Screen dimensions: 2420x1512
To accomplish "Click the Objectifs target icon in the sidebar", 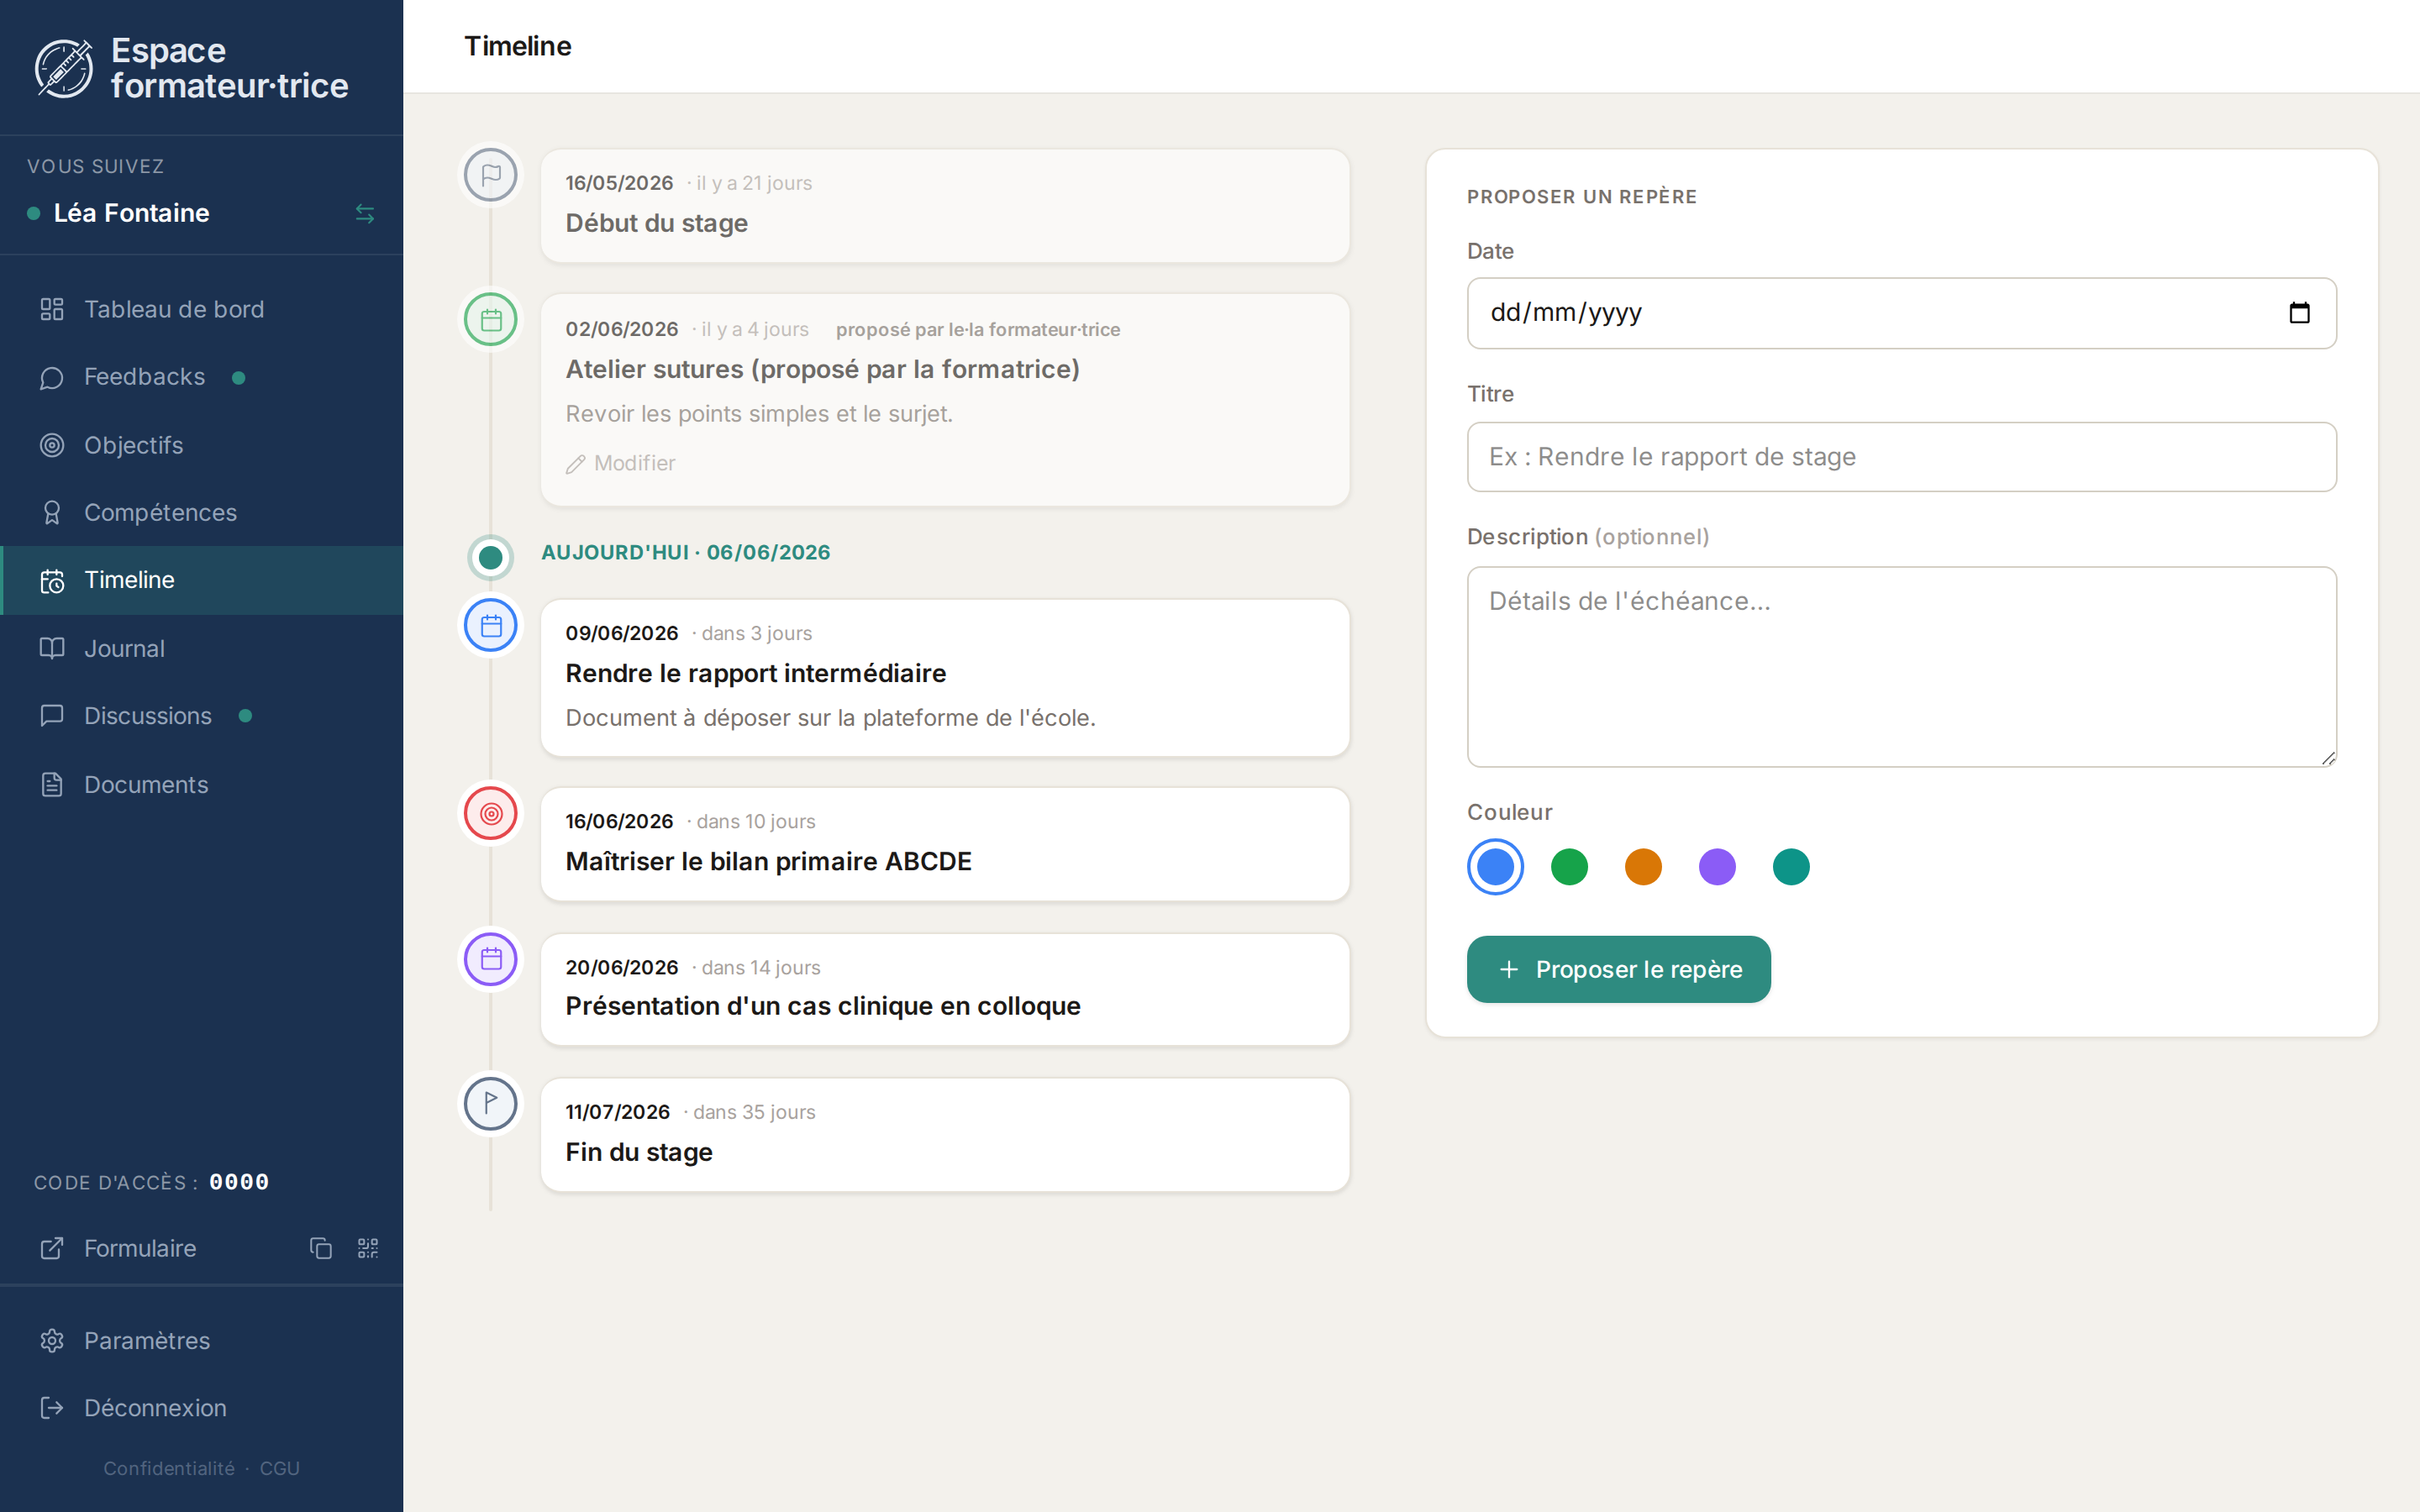I will coord(52,445).
